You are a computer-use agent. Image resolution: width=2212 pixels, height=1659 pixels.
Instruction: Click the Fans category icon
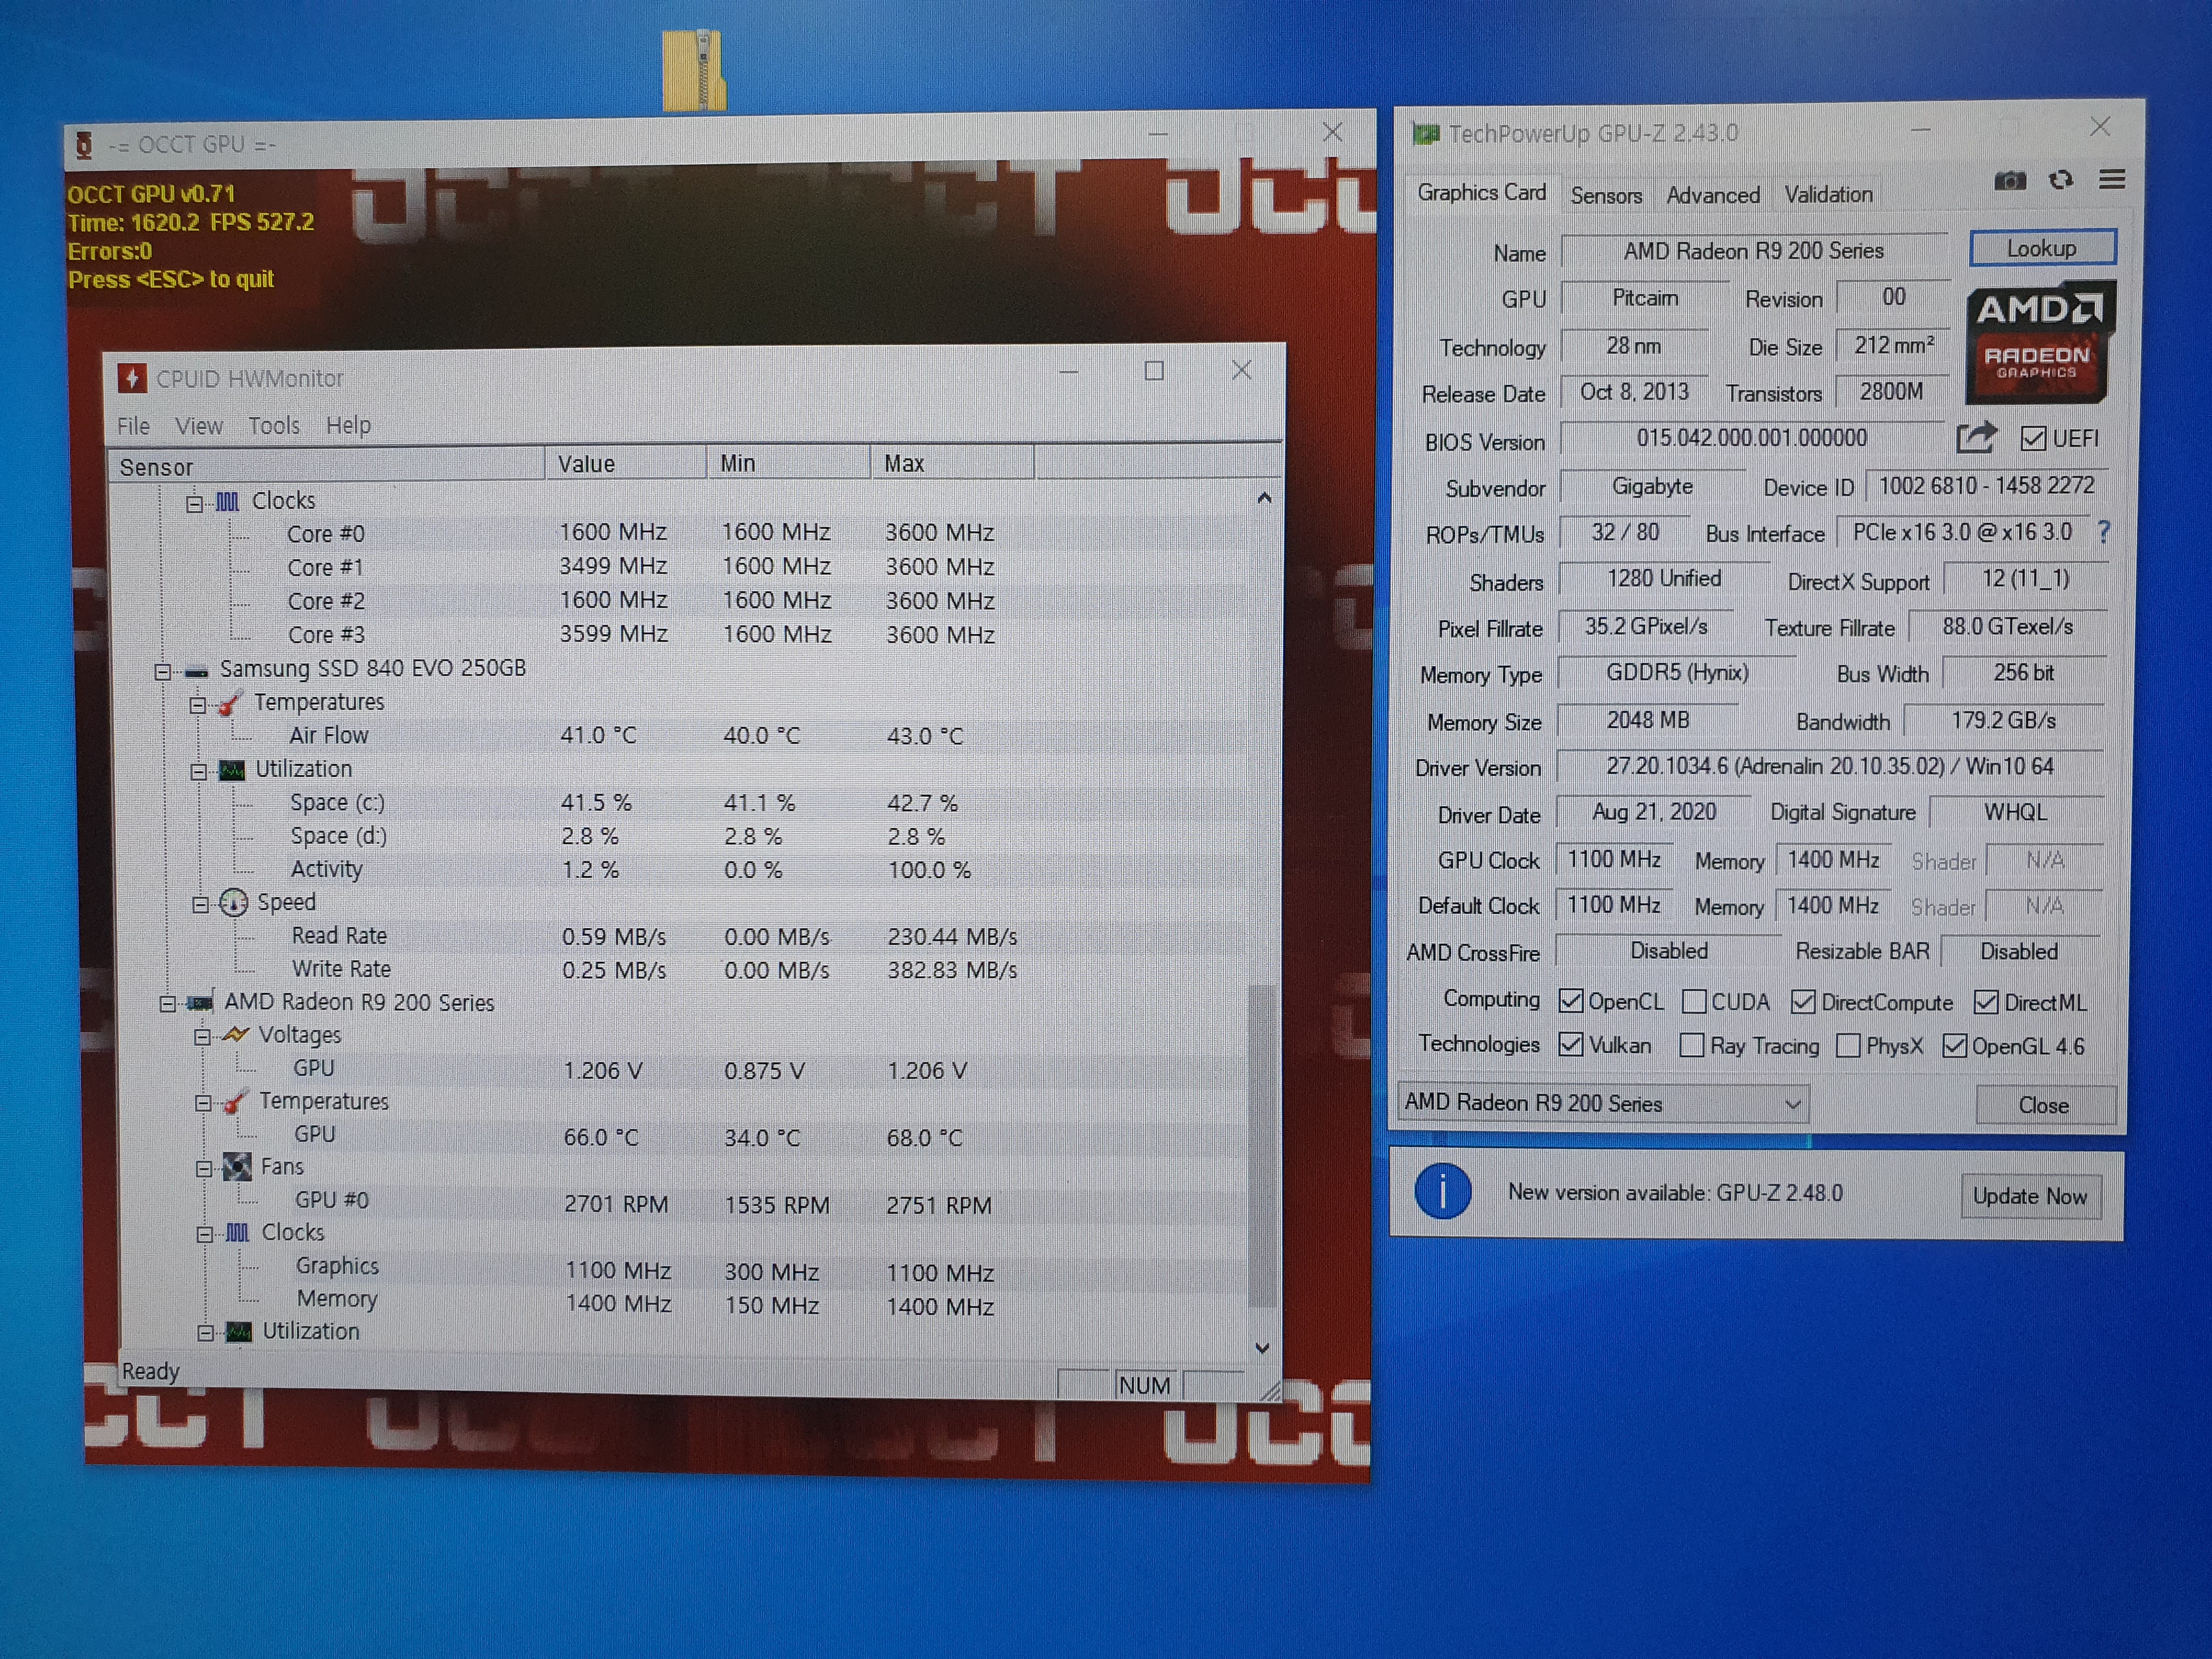click(237, 1167)
